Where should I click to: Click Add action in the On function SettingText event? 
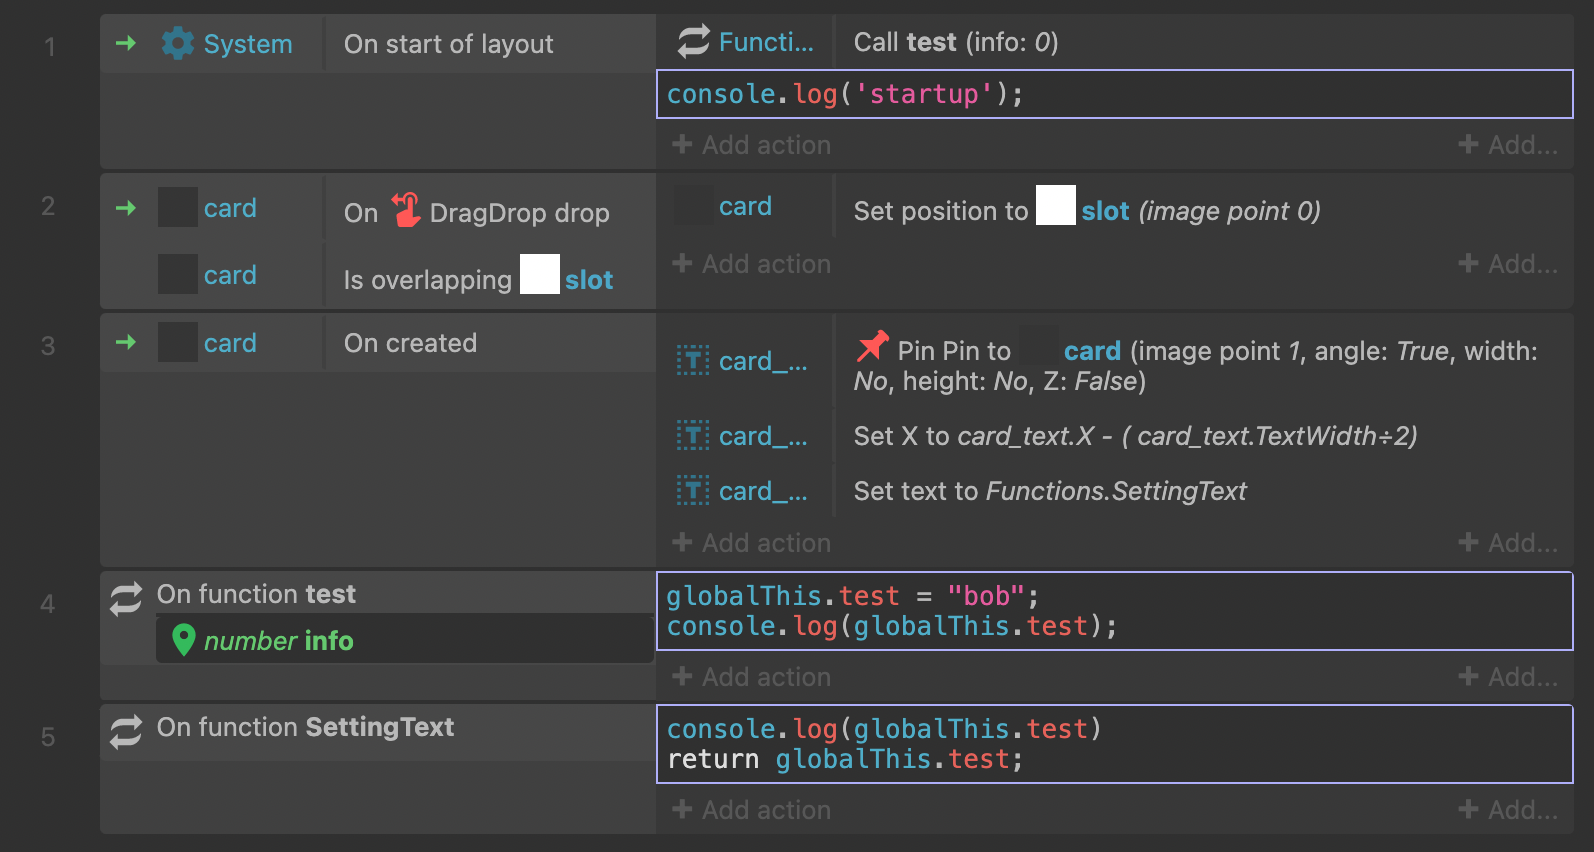[x=752, y=810]
